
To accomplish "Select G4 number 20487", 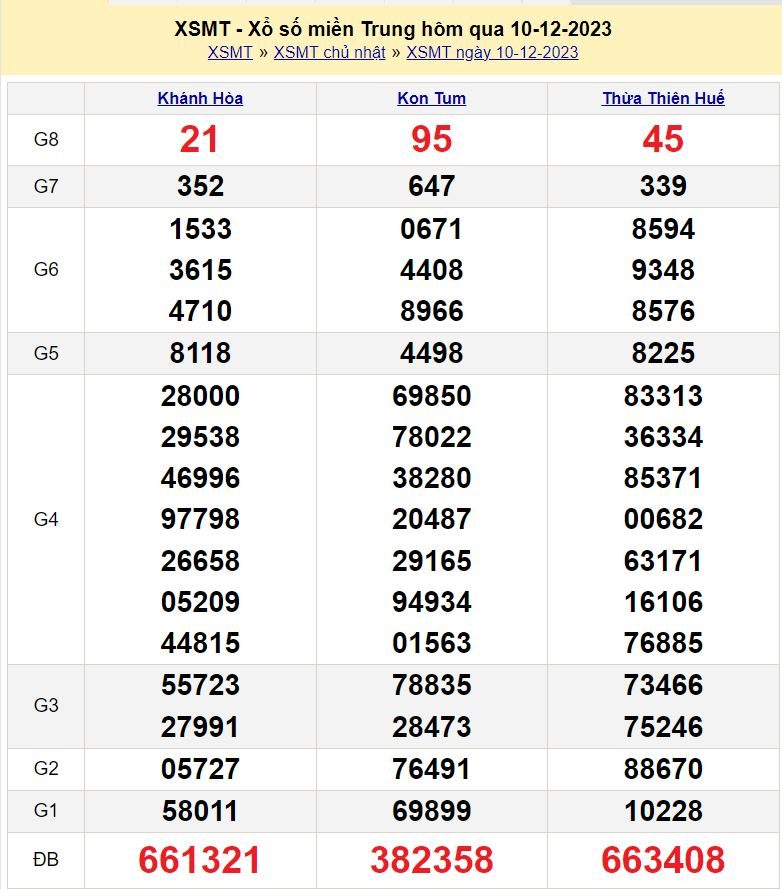I will [x=432, y=519].
